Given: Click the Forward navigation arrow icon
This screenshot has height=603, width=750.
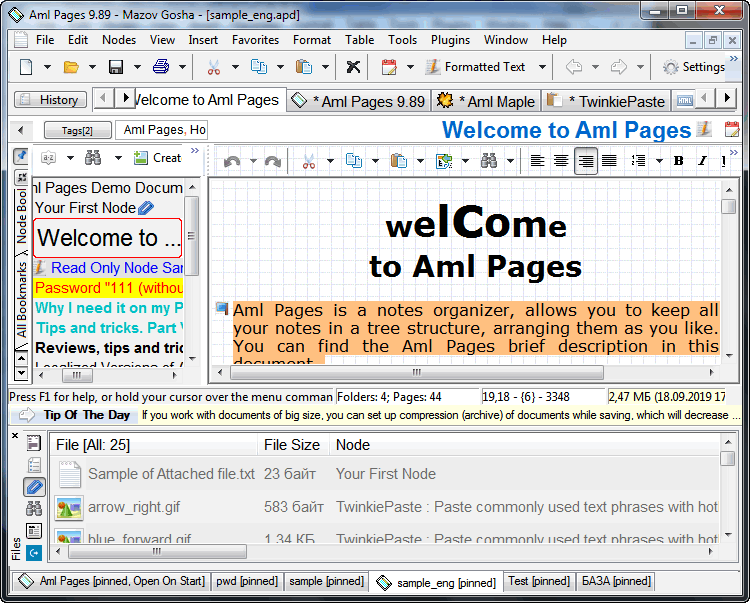Looking at the screenshot, I should [618, 67].
